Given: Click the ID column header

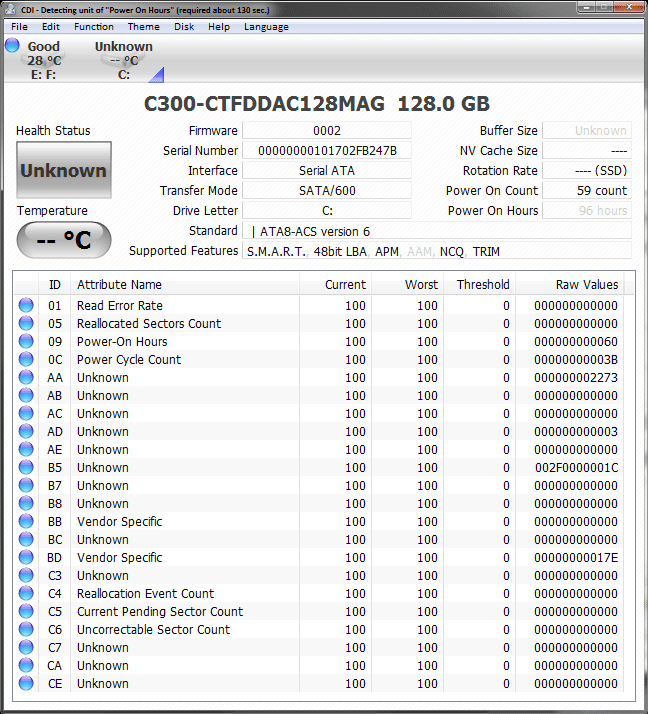Looking at the screenshot, I should (55, 285).
